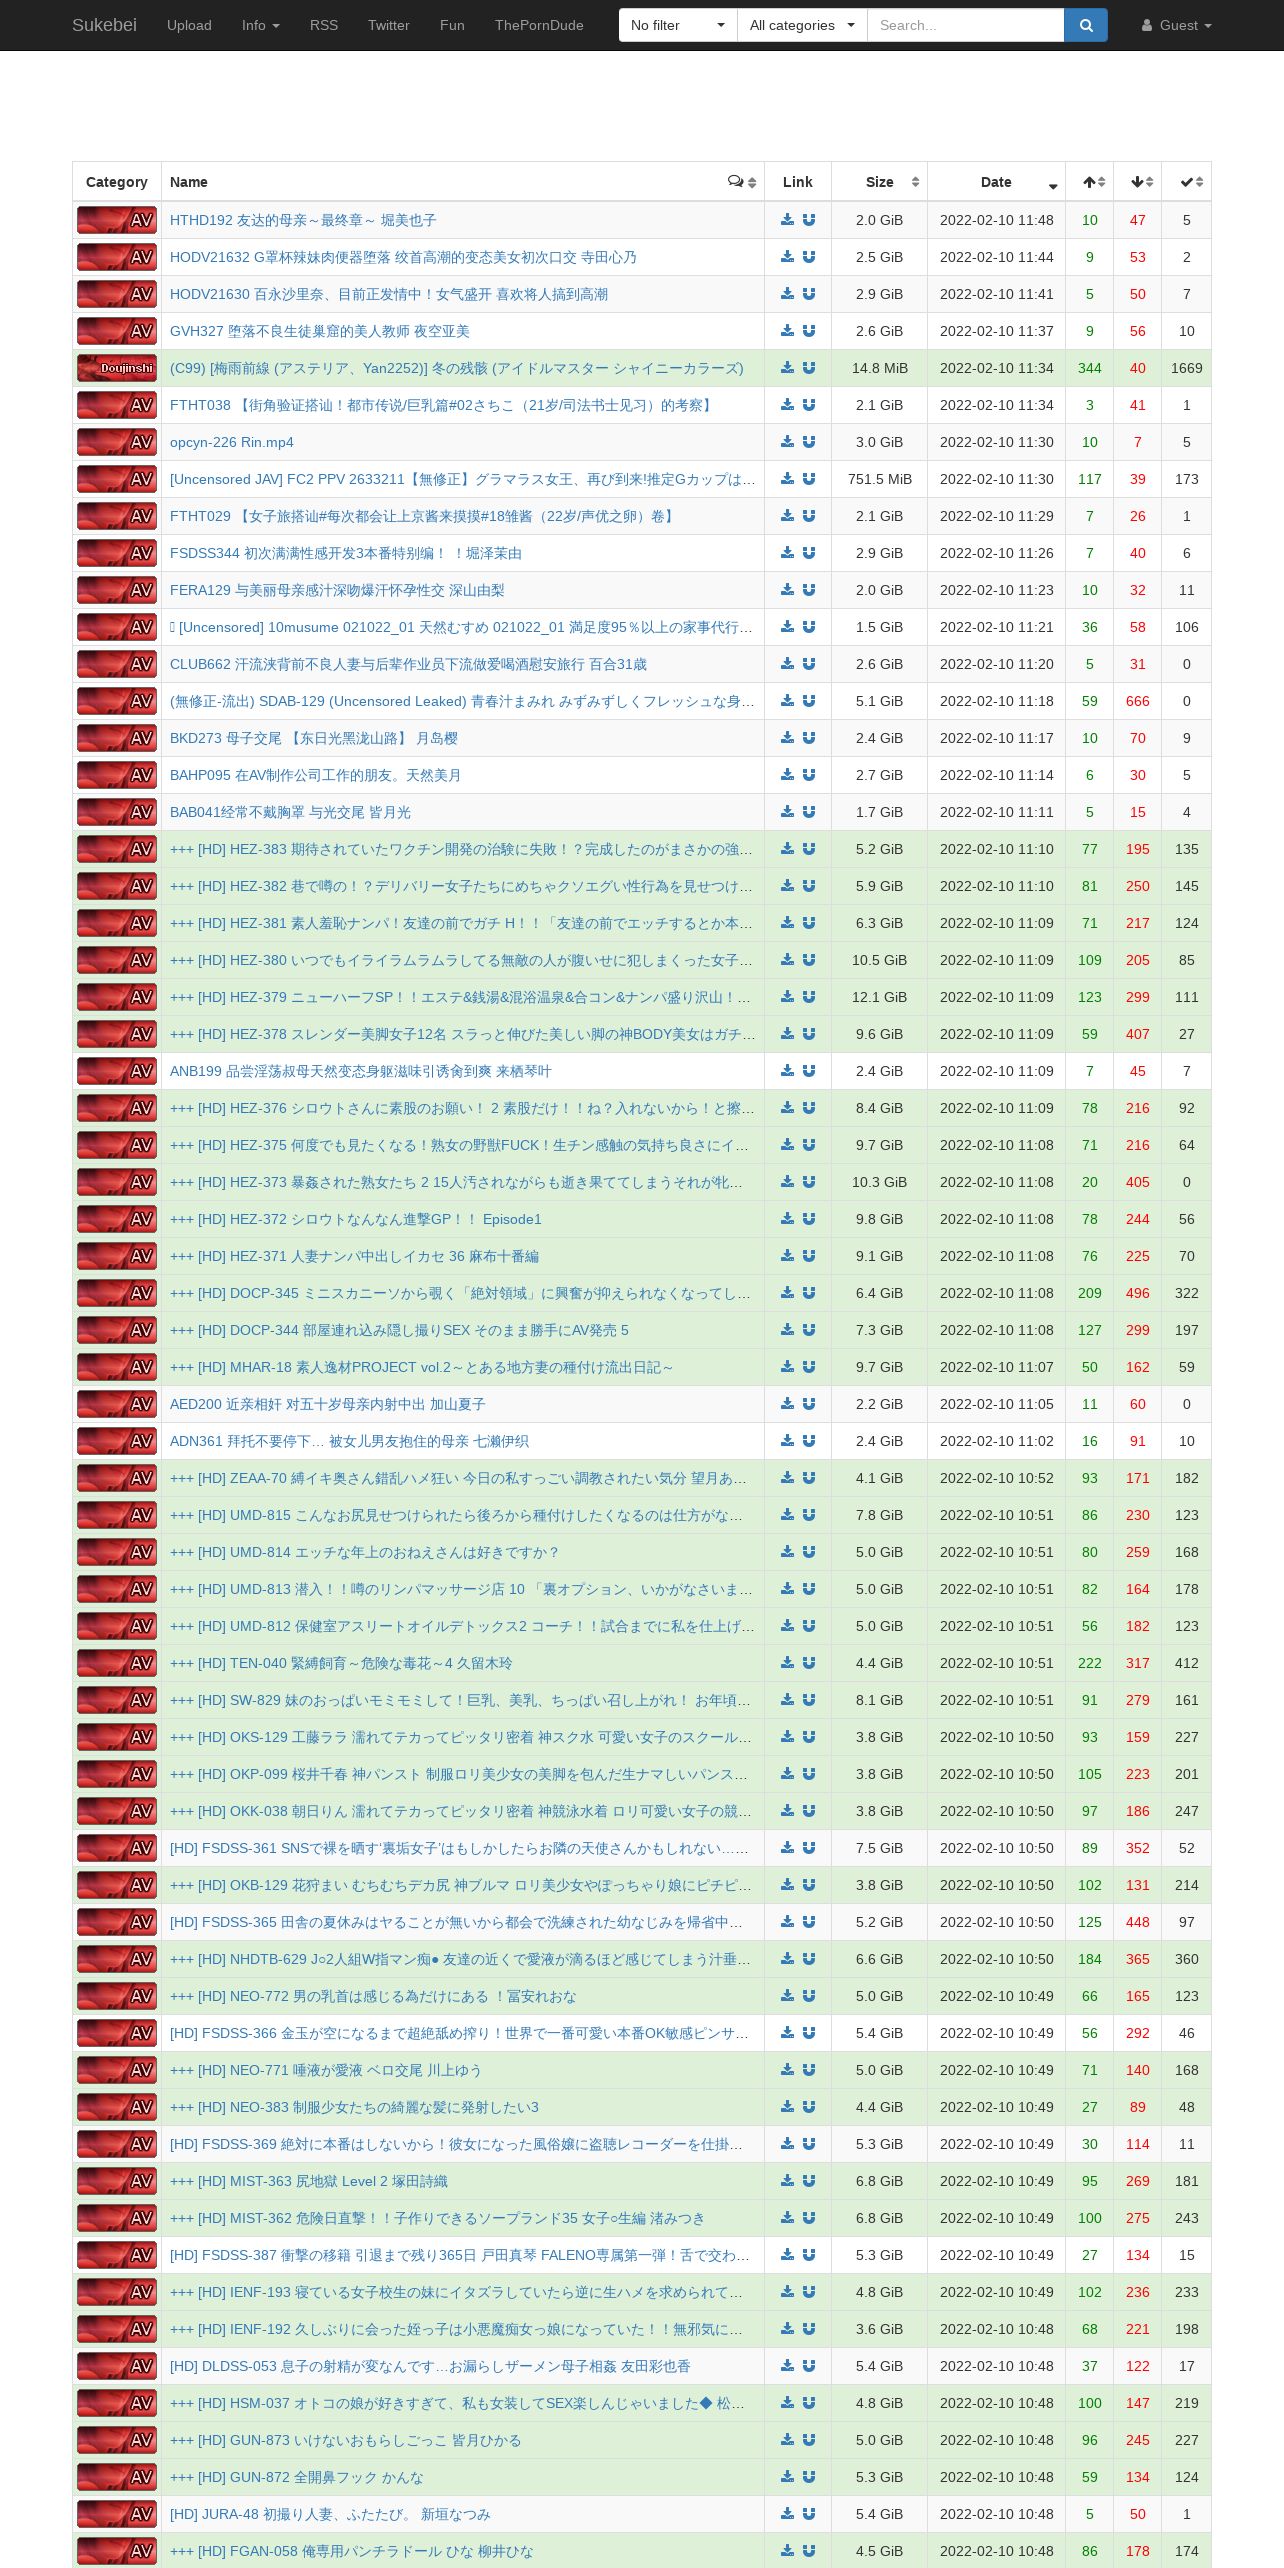Open the SDAB-129 torrent link
This screenshot has height=2568, width=1284.
[x=462, y=701]
